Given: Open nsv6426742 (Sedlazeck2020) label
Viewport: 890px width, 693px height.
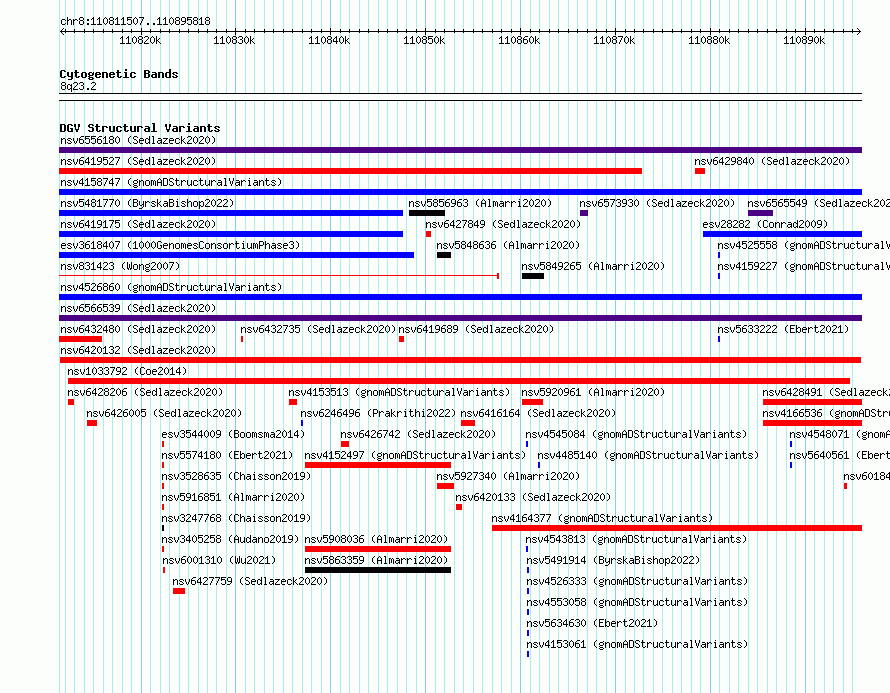Looking at the screenshot, I should [418, 434].
